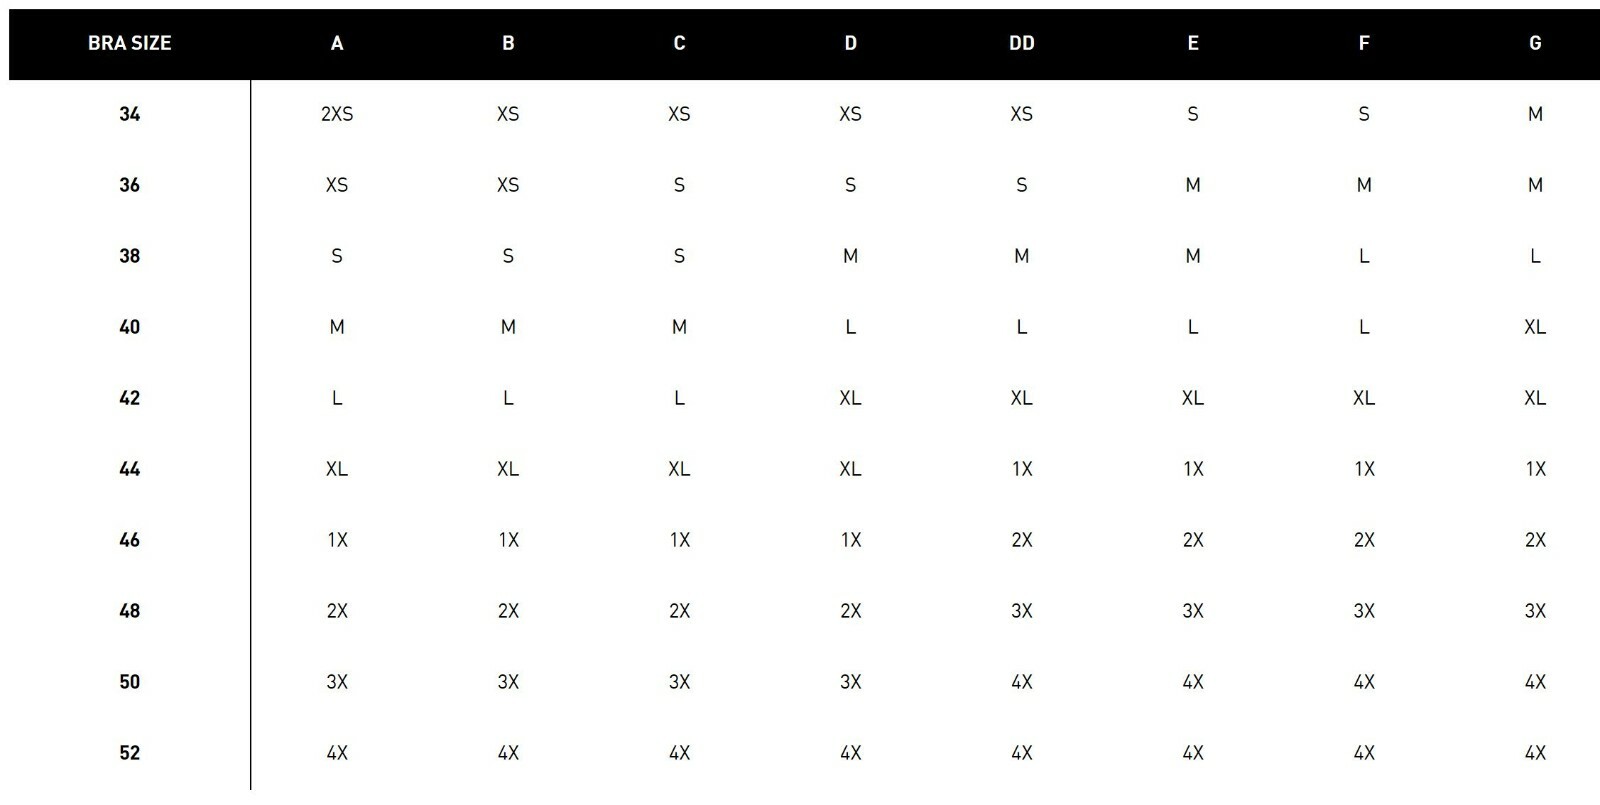This screenshot has width=1600, height=805.
Task: Select the C column header
Action: click(679, 43)
